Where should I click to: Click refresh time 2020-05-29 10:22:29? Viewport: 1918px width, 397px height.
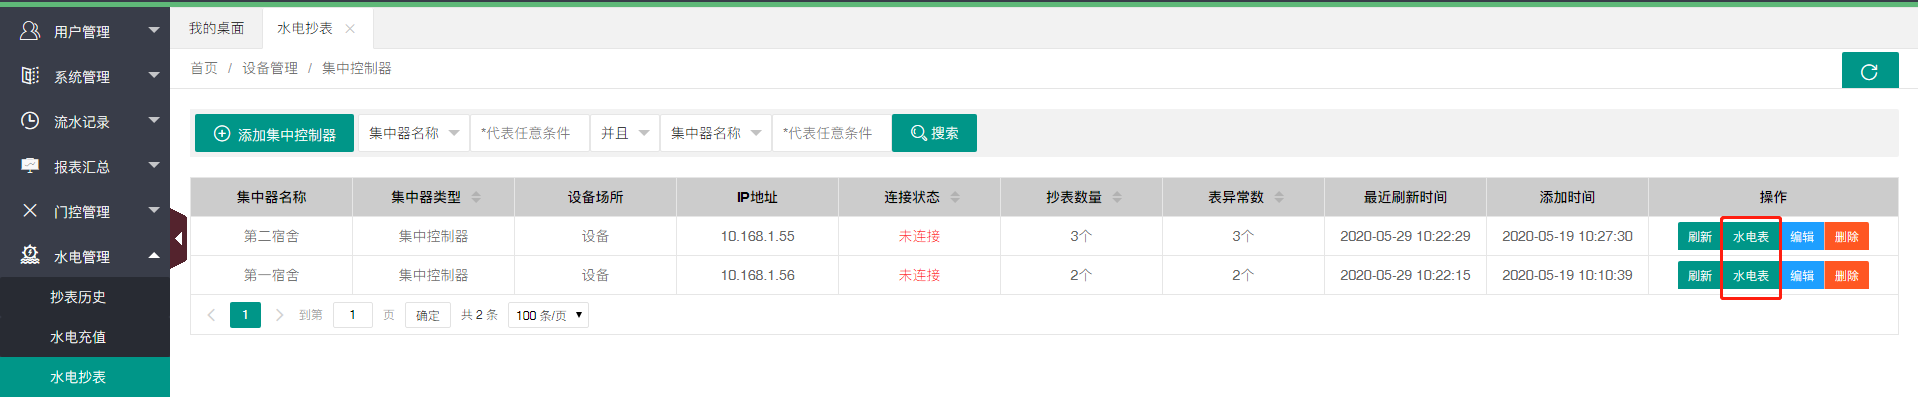(1405, 236)
